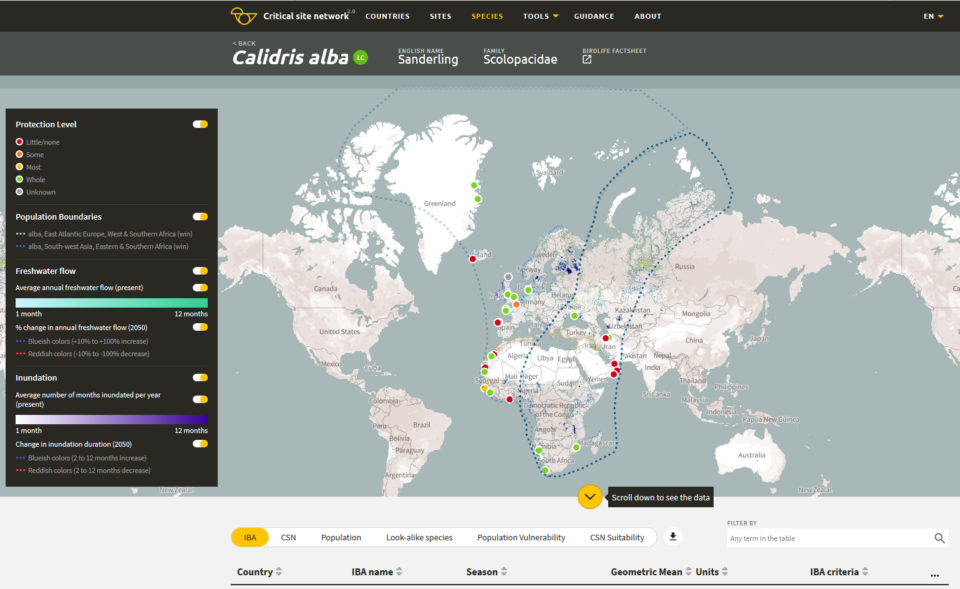This screenshot has width=960, height=589.
Task: Toggle the Protection Level layer off
Action: (200, 124)
